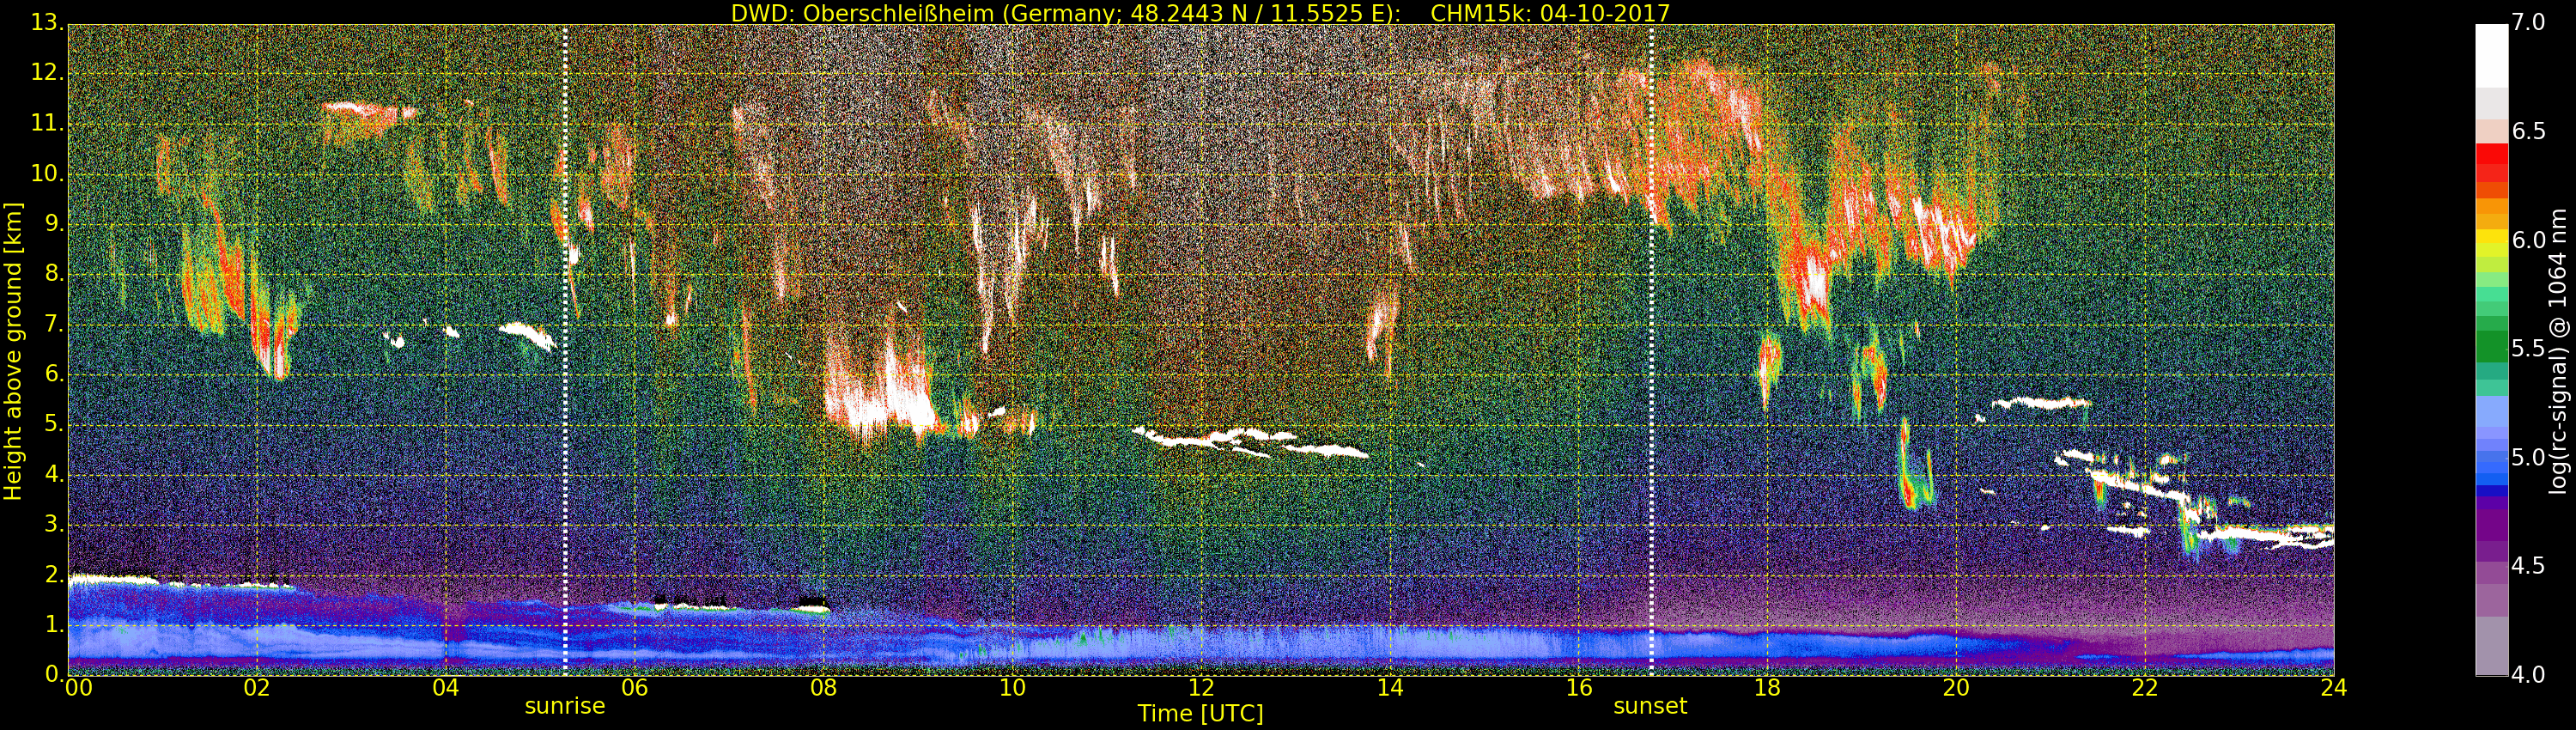2576x730 pixels.
Task: Click the colorbar tick label 5.5
Action: pos(2529,349)
